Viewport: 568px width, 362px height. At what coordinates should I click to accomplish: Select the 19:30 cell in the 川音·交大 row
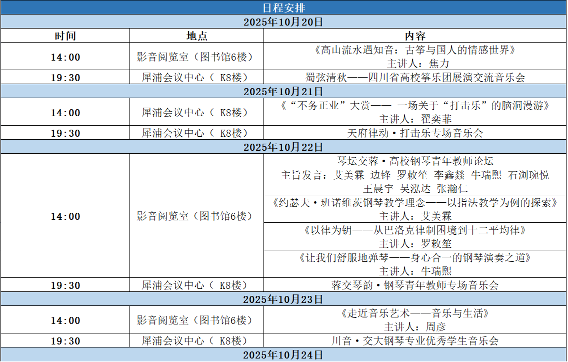click(x=65, y=341)
